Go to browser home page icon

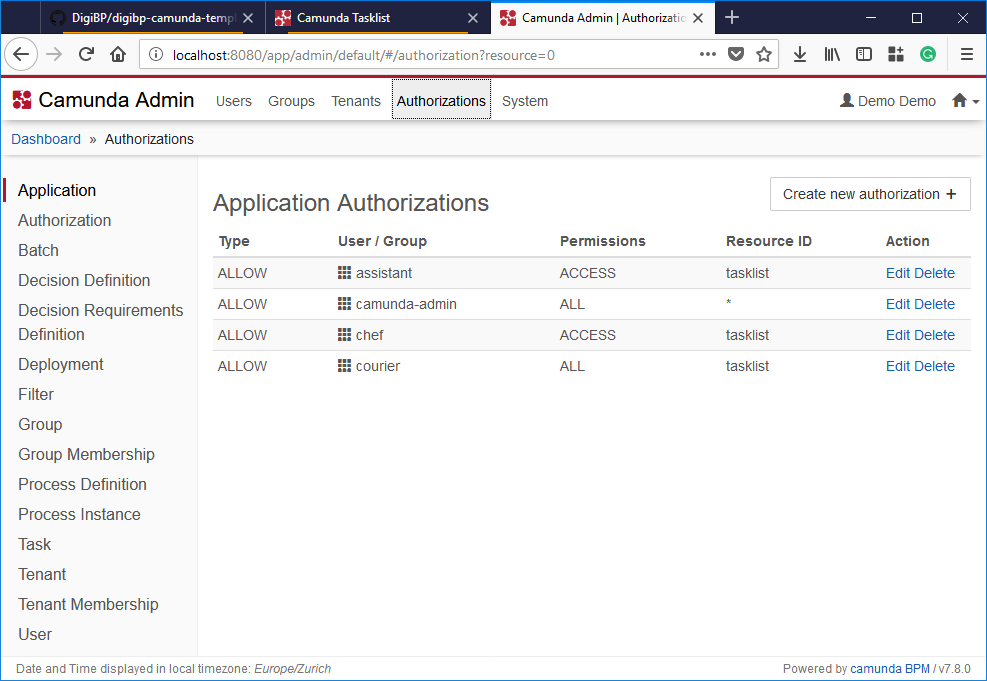(118, 55)
